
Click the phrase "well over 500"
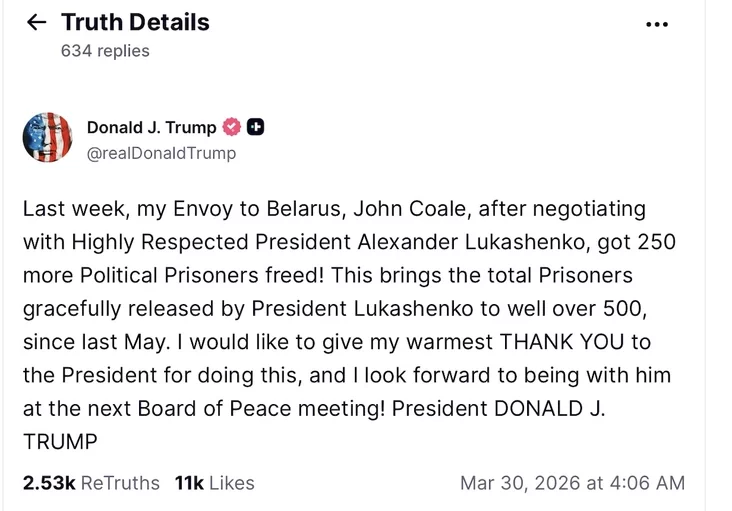pyautogui.click(x=591, y=309)
